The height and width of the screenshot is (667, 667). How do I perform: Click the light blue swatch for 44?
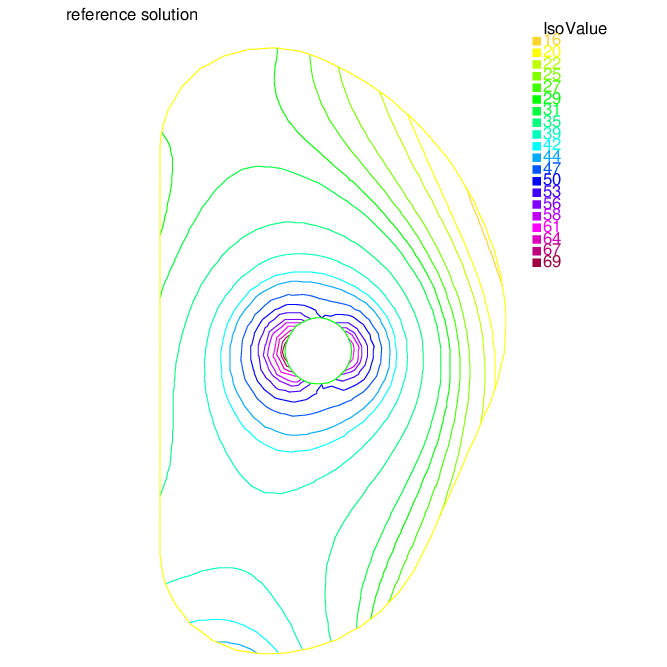pos(536,157)
